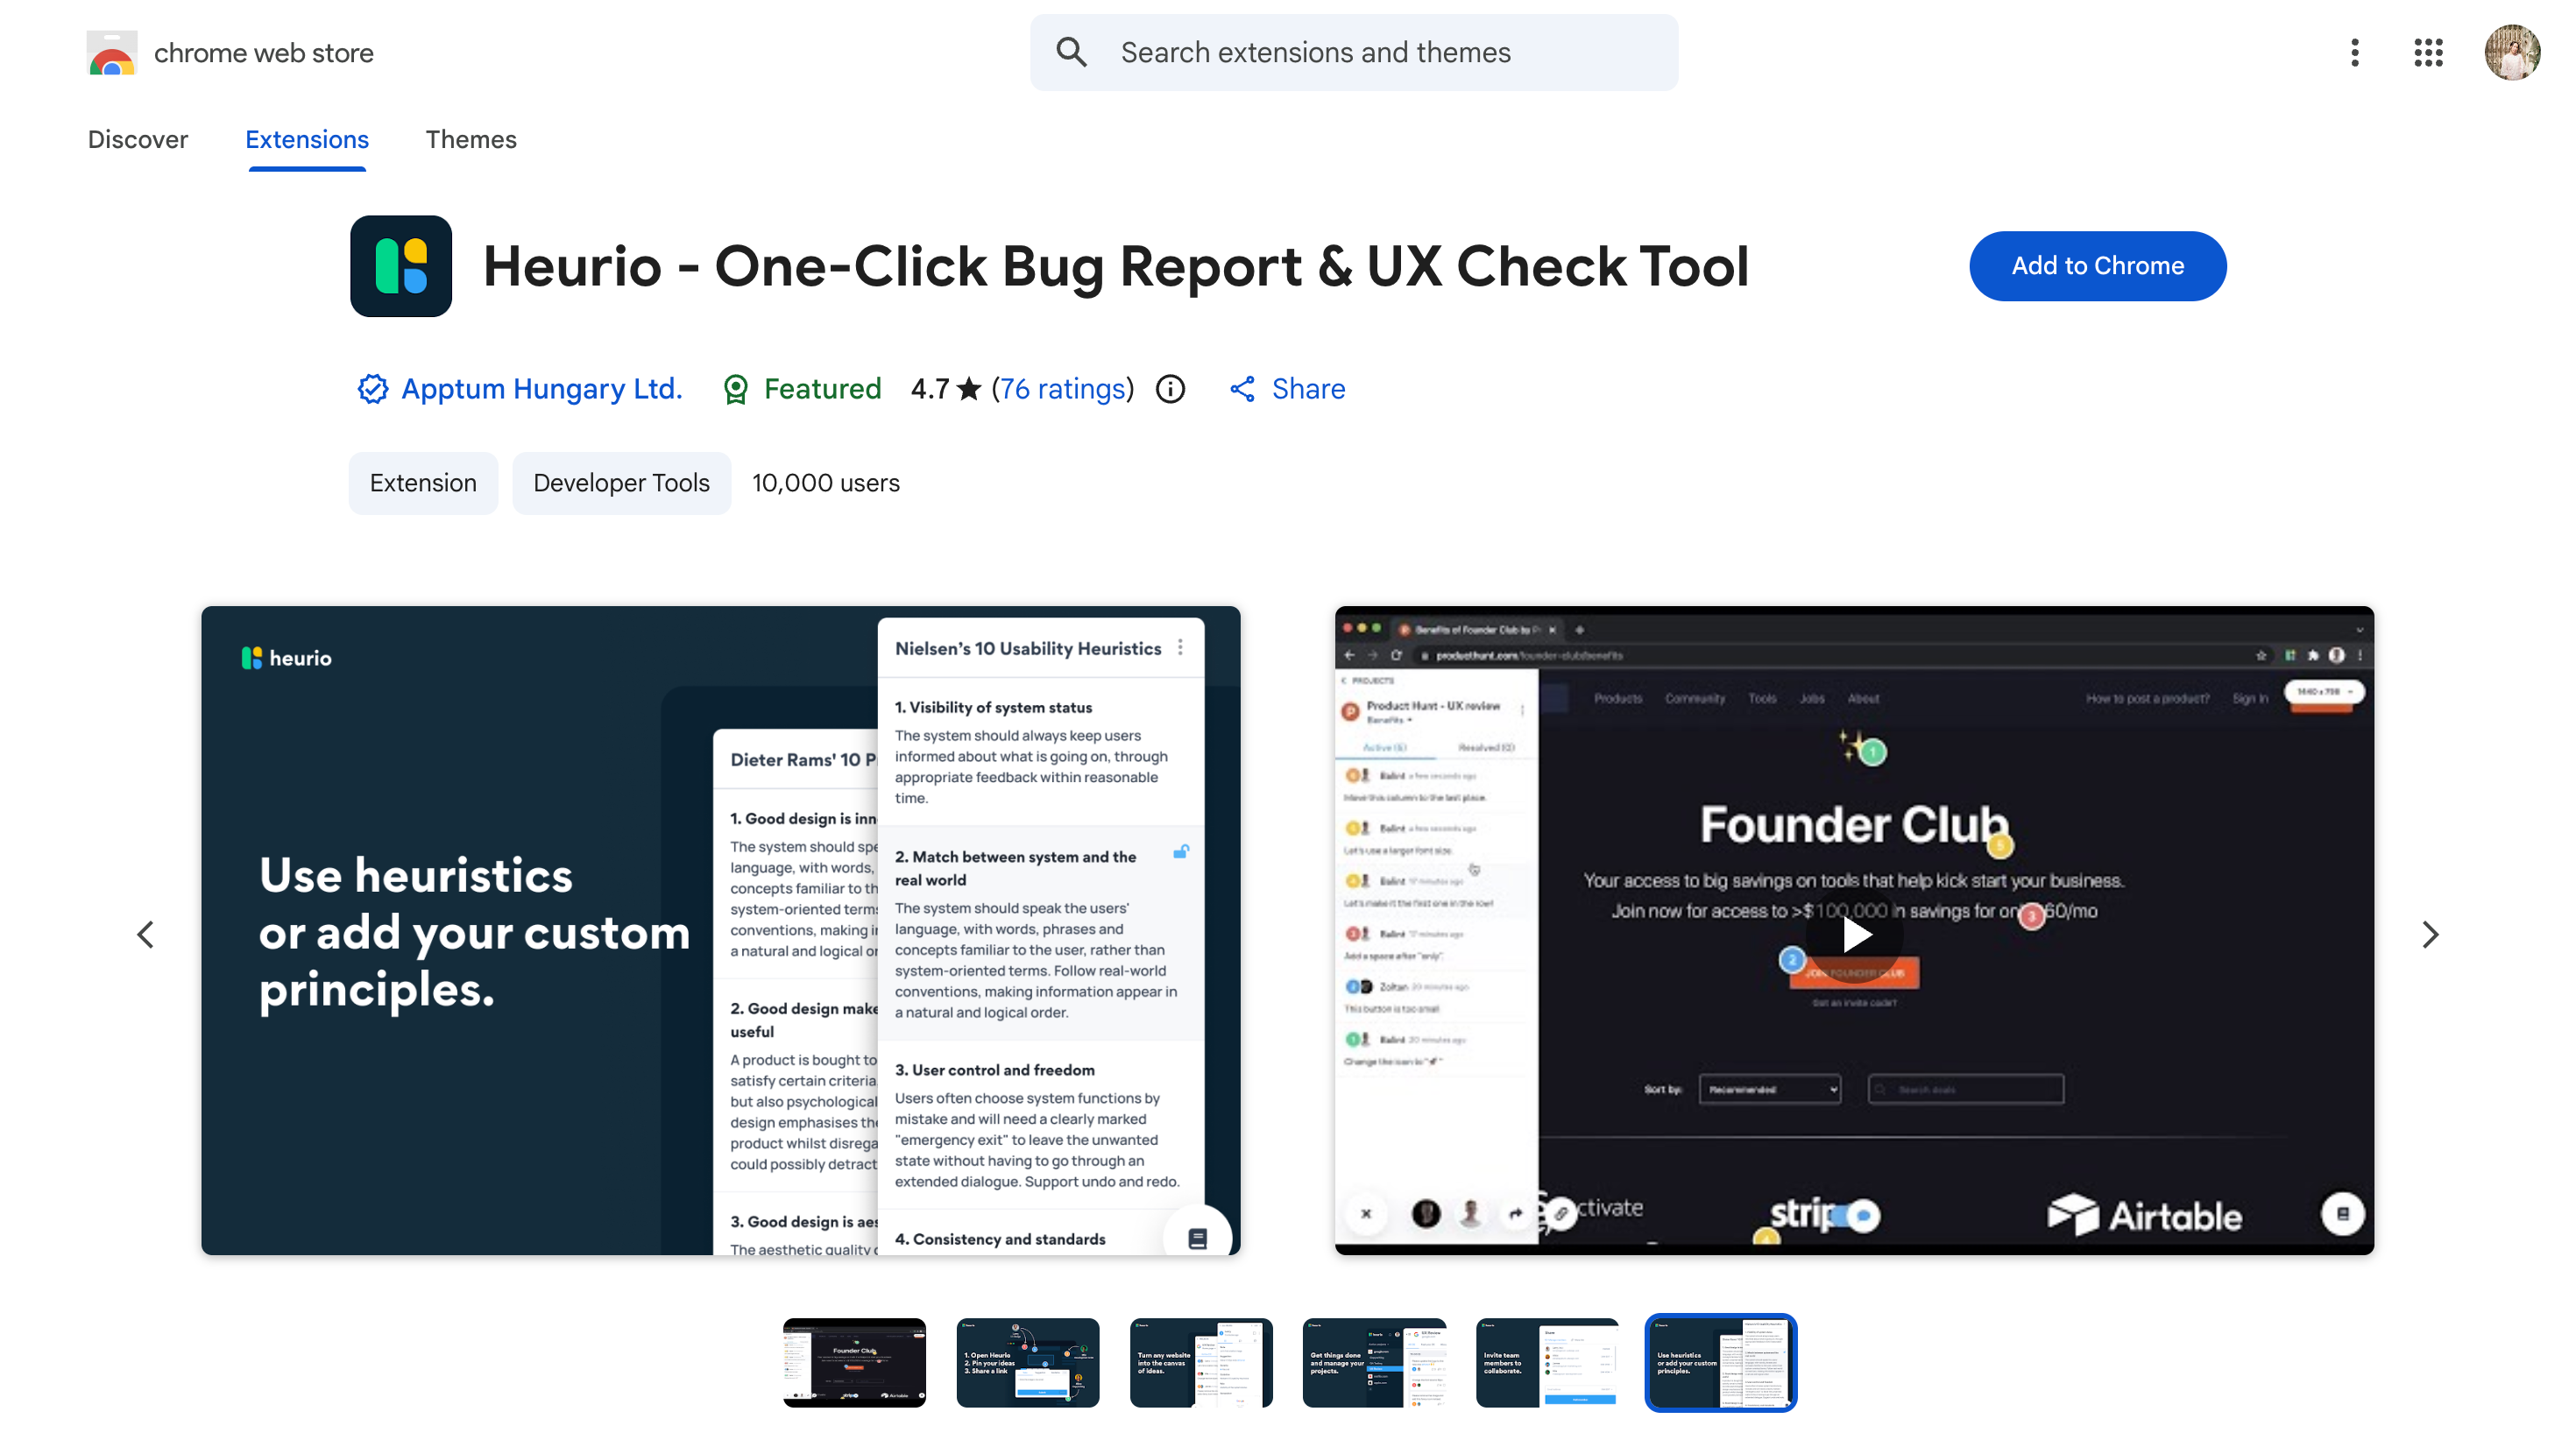Go back with the left carousel arrow
The width and height of the screenshot is (2576, 1454).
pyautogui.click(x=146, y=934)
